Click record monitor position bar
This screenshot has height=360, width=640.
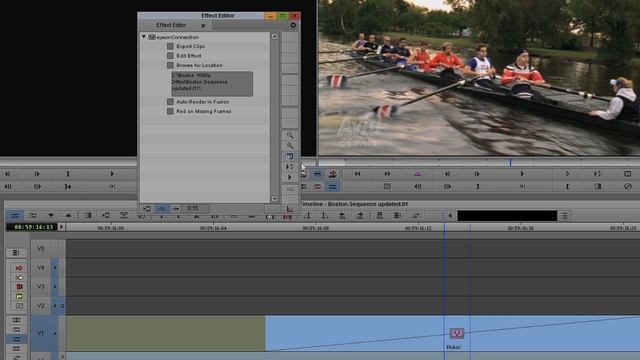coord(479,162)
